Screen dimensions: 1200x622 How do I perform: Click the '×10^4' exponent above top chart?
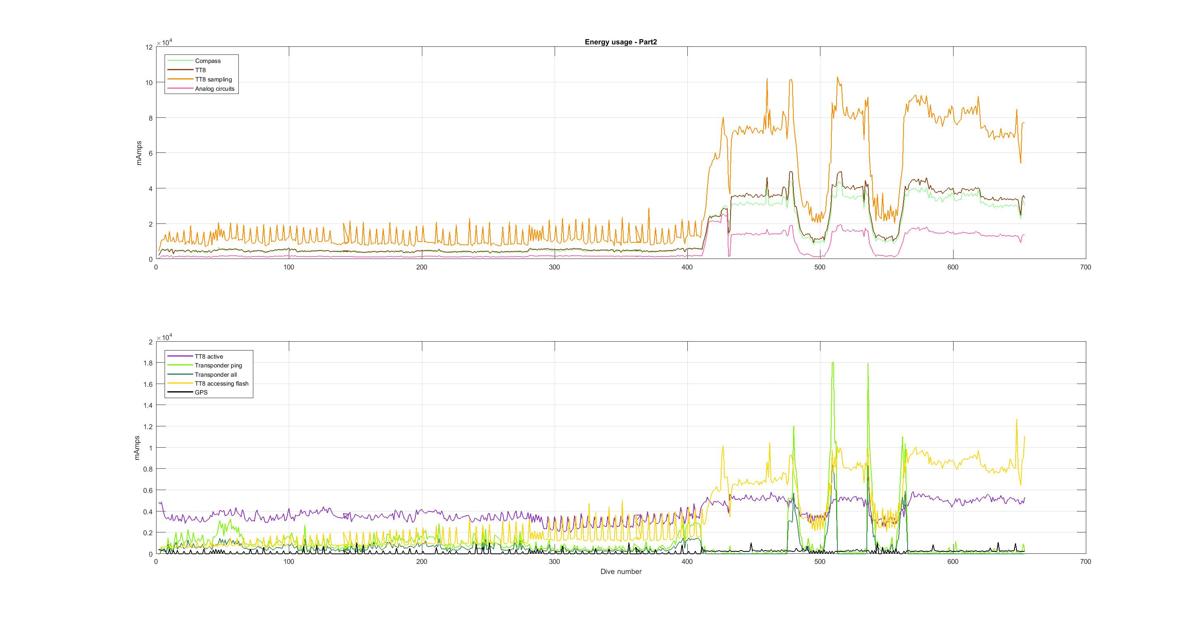165,41
